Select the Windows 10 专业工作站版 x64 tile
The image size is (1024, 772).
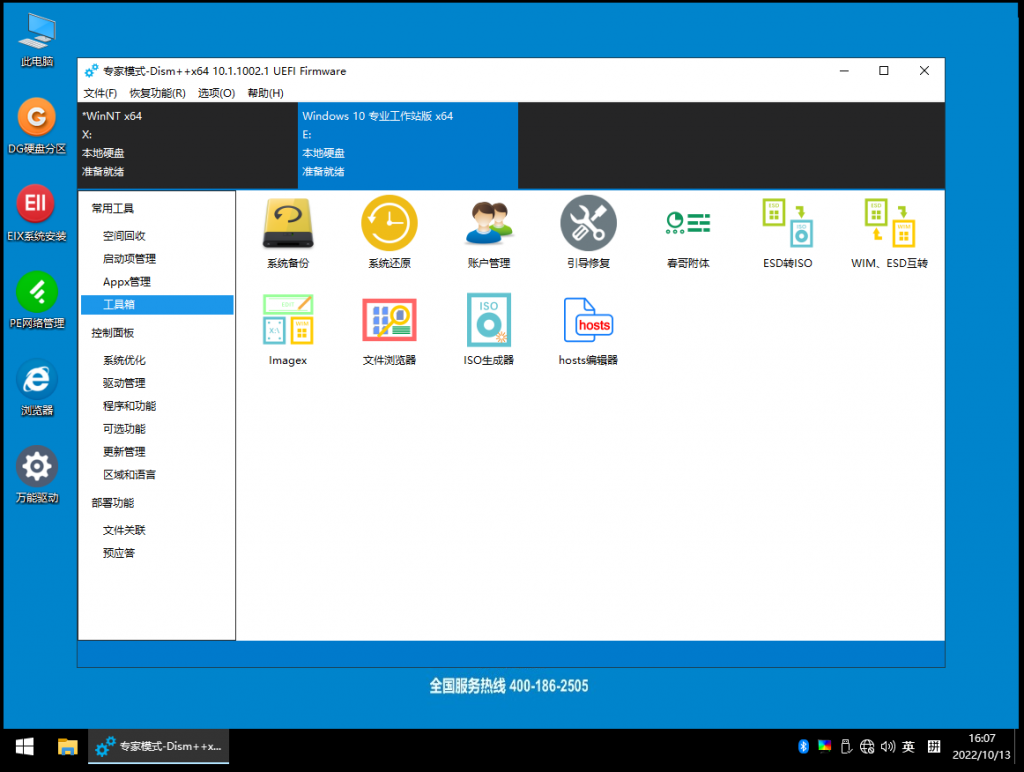click(x=408, y=145)
